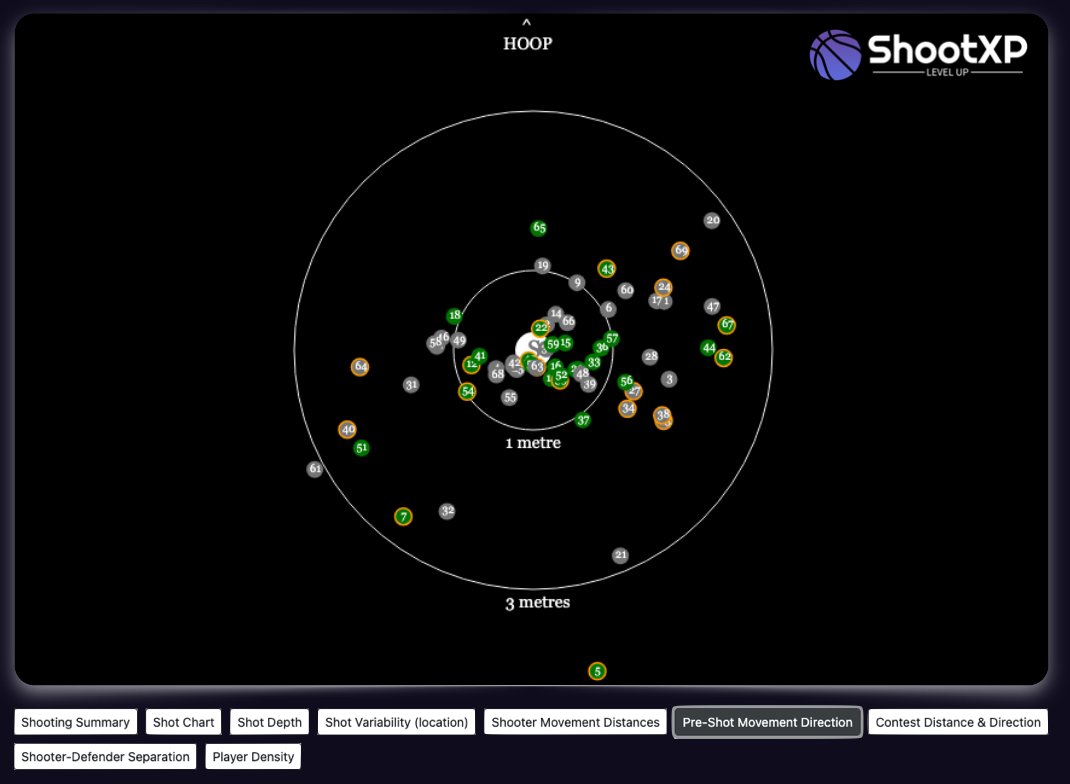The height and width of the screenshot is (784, 1070).
Task: Select gray shot marker 6
Action: (x=608, y=308)
